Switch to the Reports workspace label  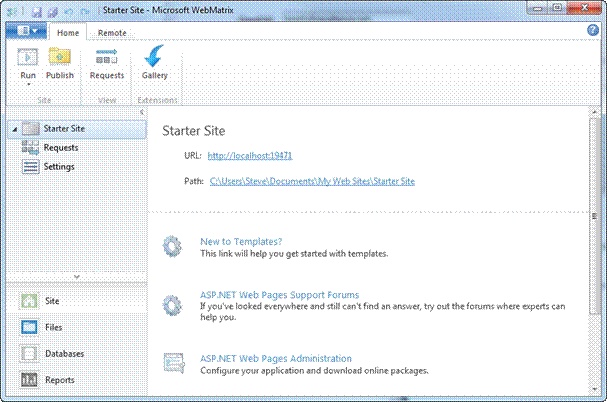(60, 380)
